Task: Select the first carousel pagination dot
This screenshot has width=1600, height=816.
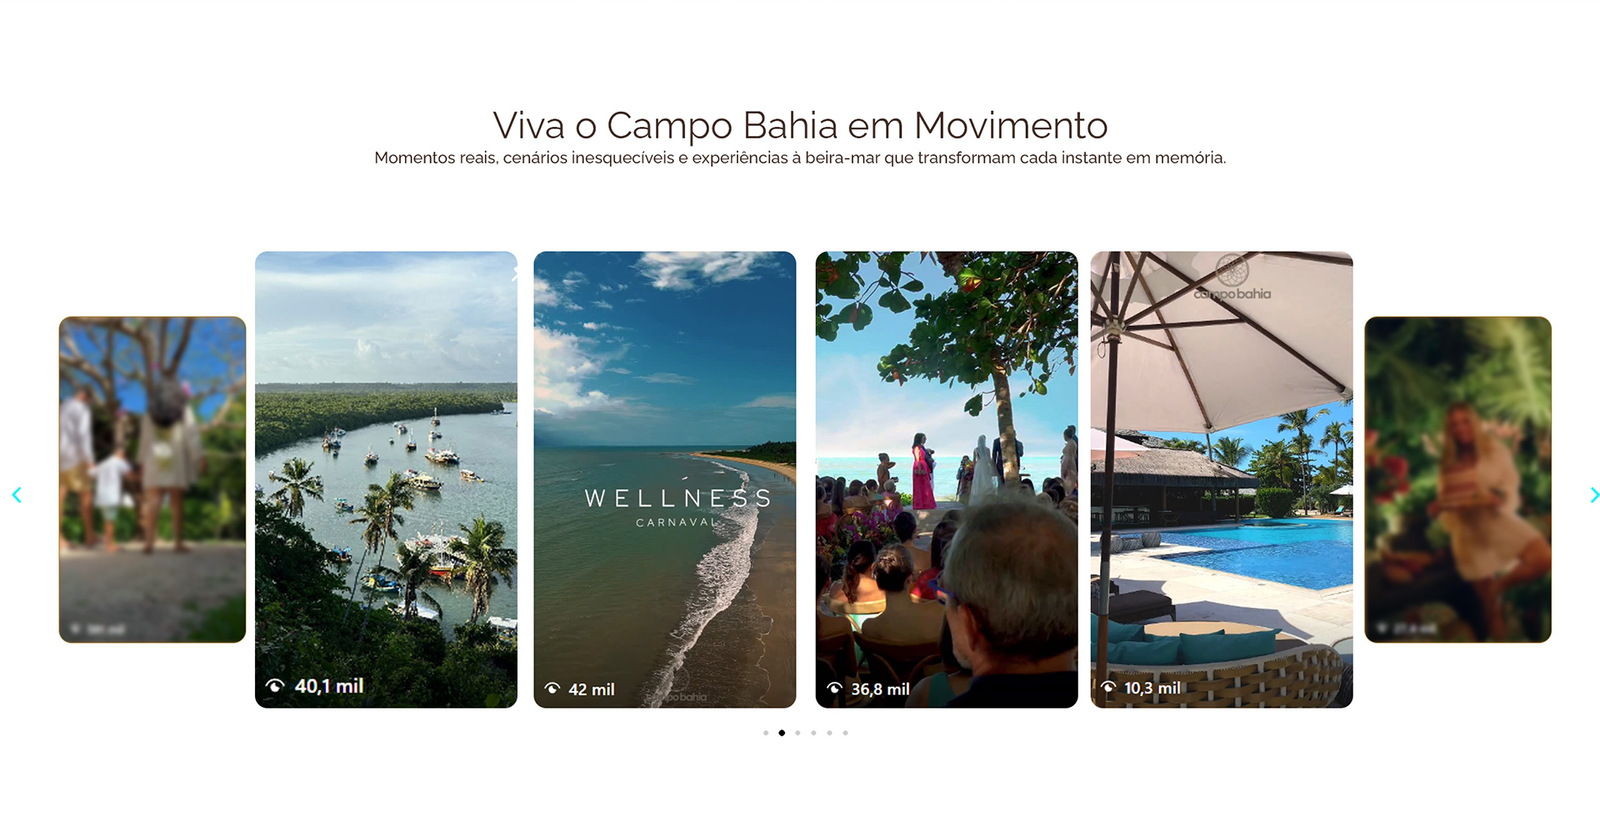Action: tap(766, 733)
